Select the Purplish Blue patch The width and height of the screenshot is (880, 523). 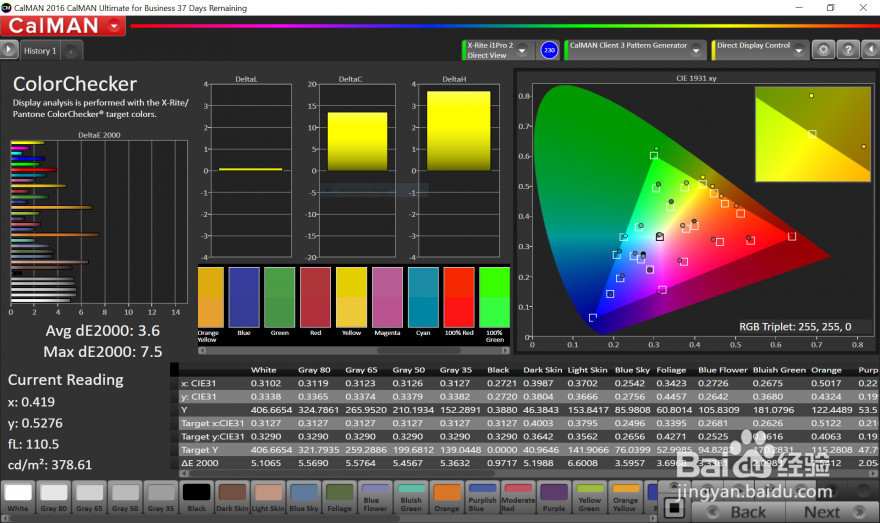click(483, 497)
